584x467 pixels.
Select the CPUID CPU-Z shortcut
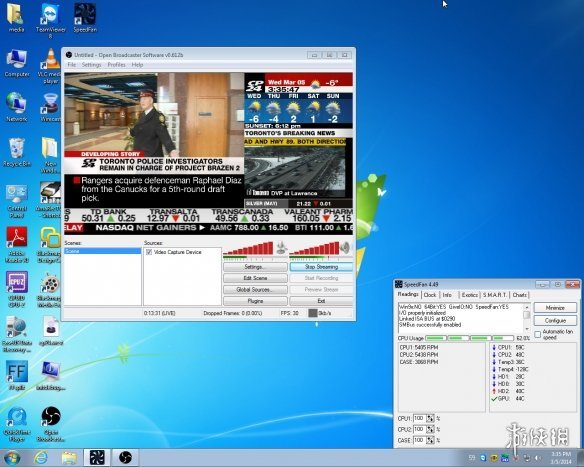click(17, 289)
